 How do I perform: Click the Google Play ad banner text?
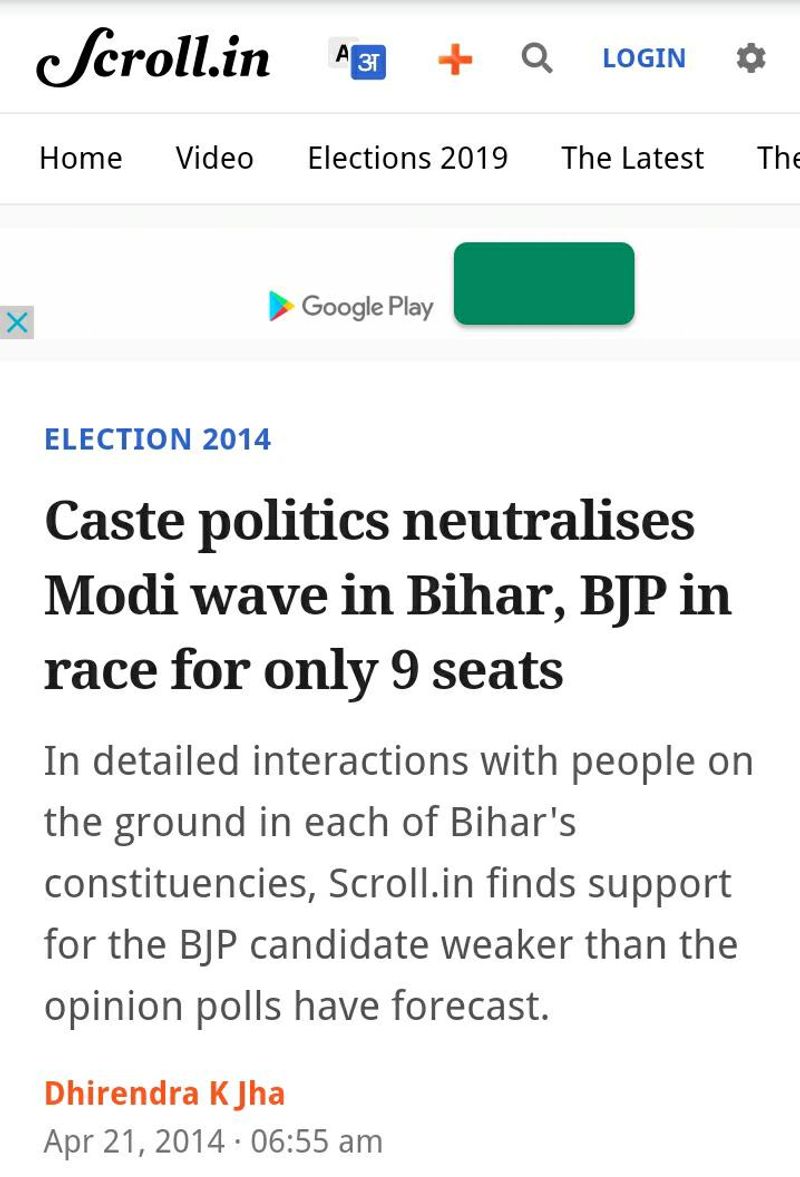367,306
